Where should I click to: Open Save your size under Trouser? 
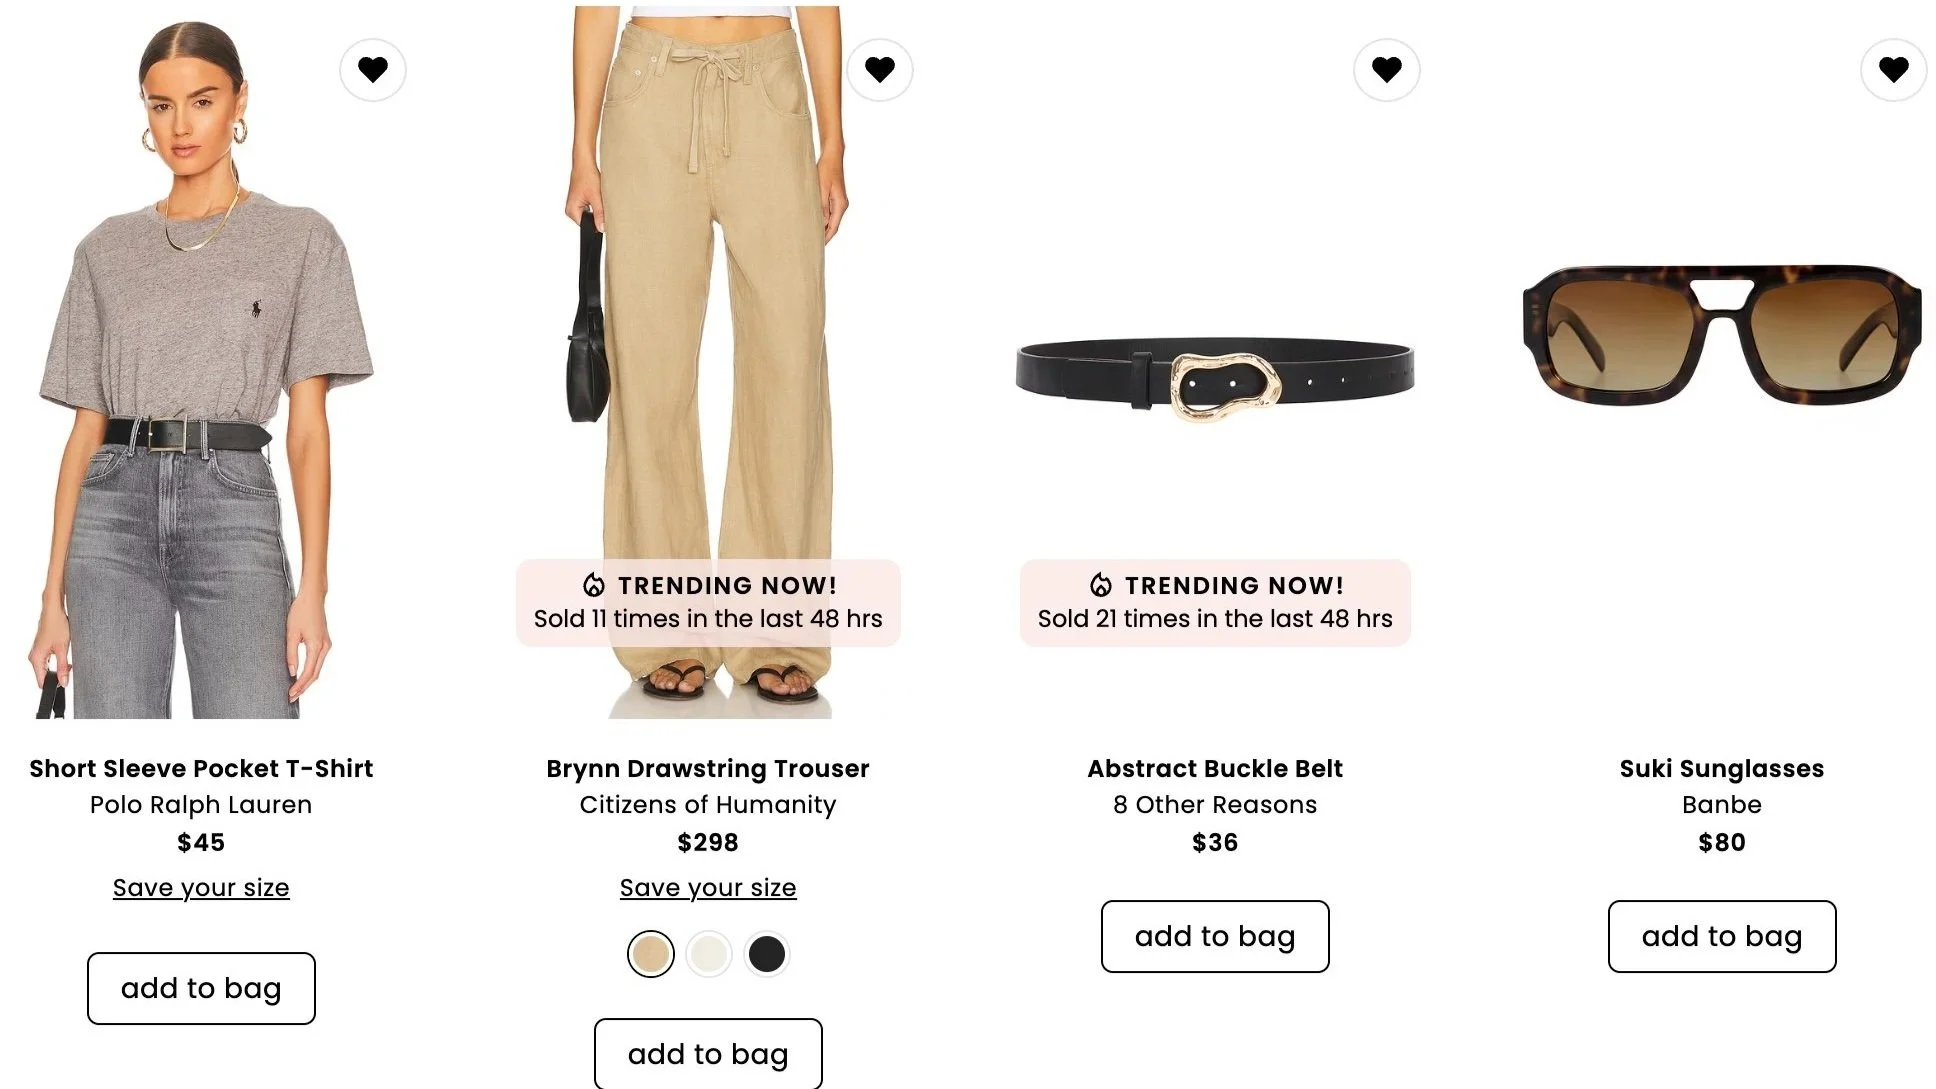(x=708, y=888)
